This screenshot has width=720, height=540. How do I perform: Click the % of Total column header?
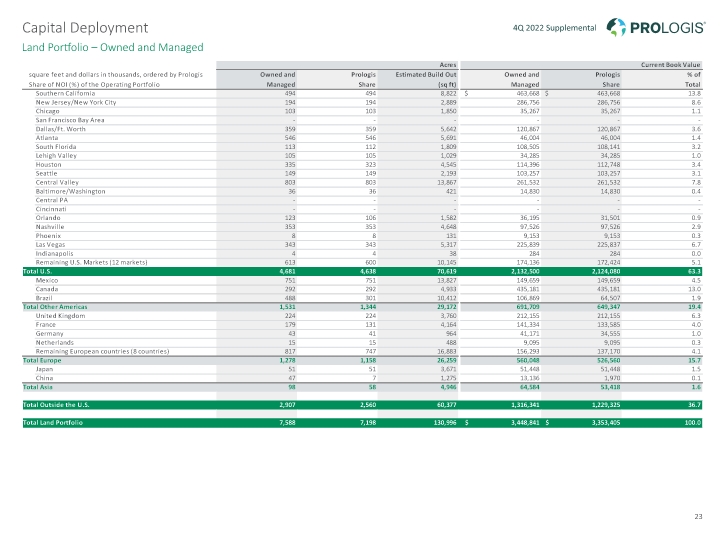click(x=688, y=80)
